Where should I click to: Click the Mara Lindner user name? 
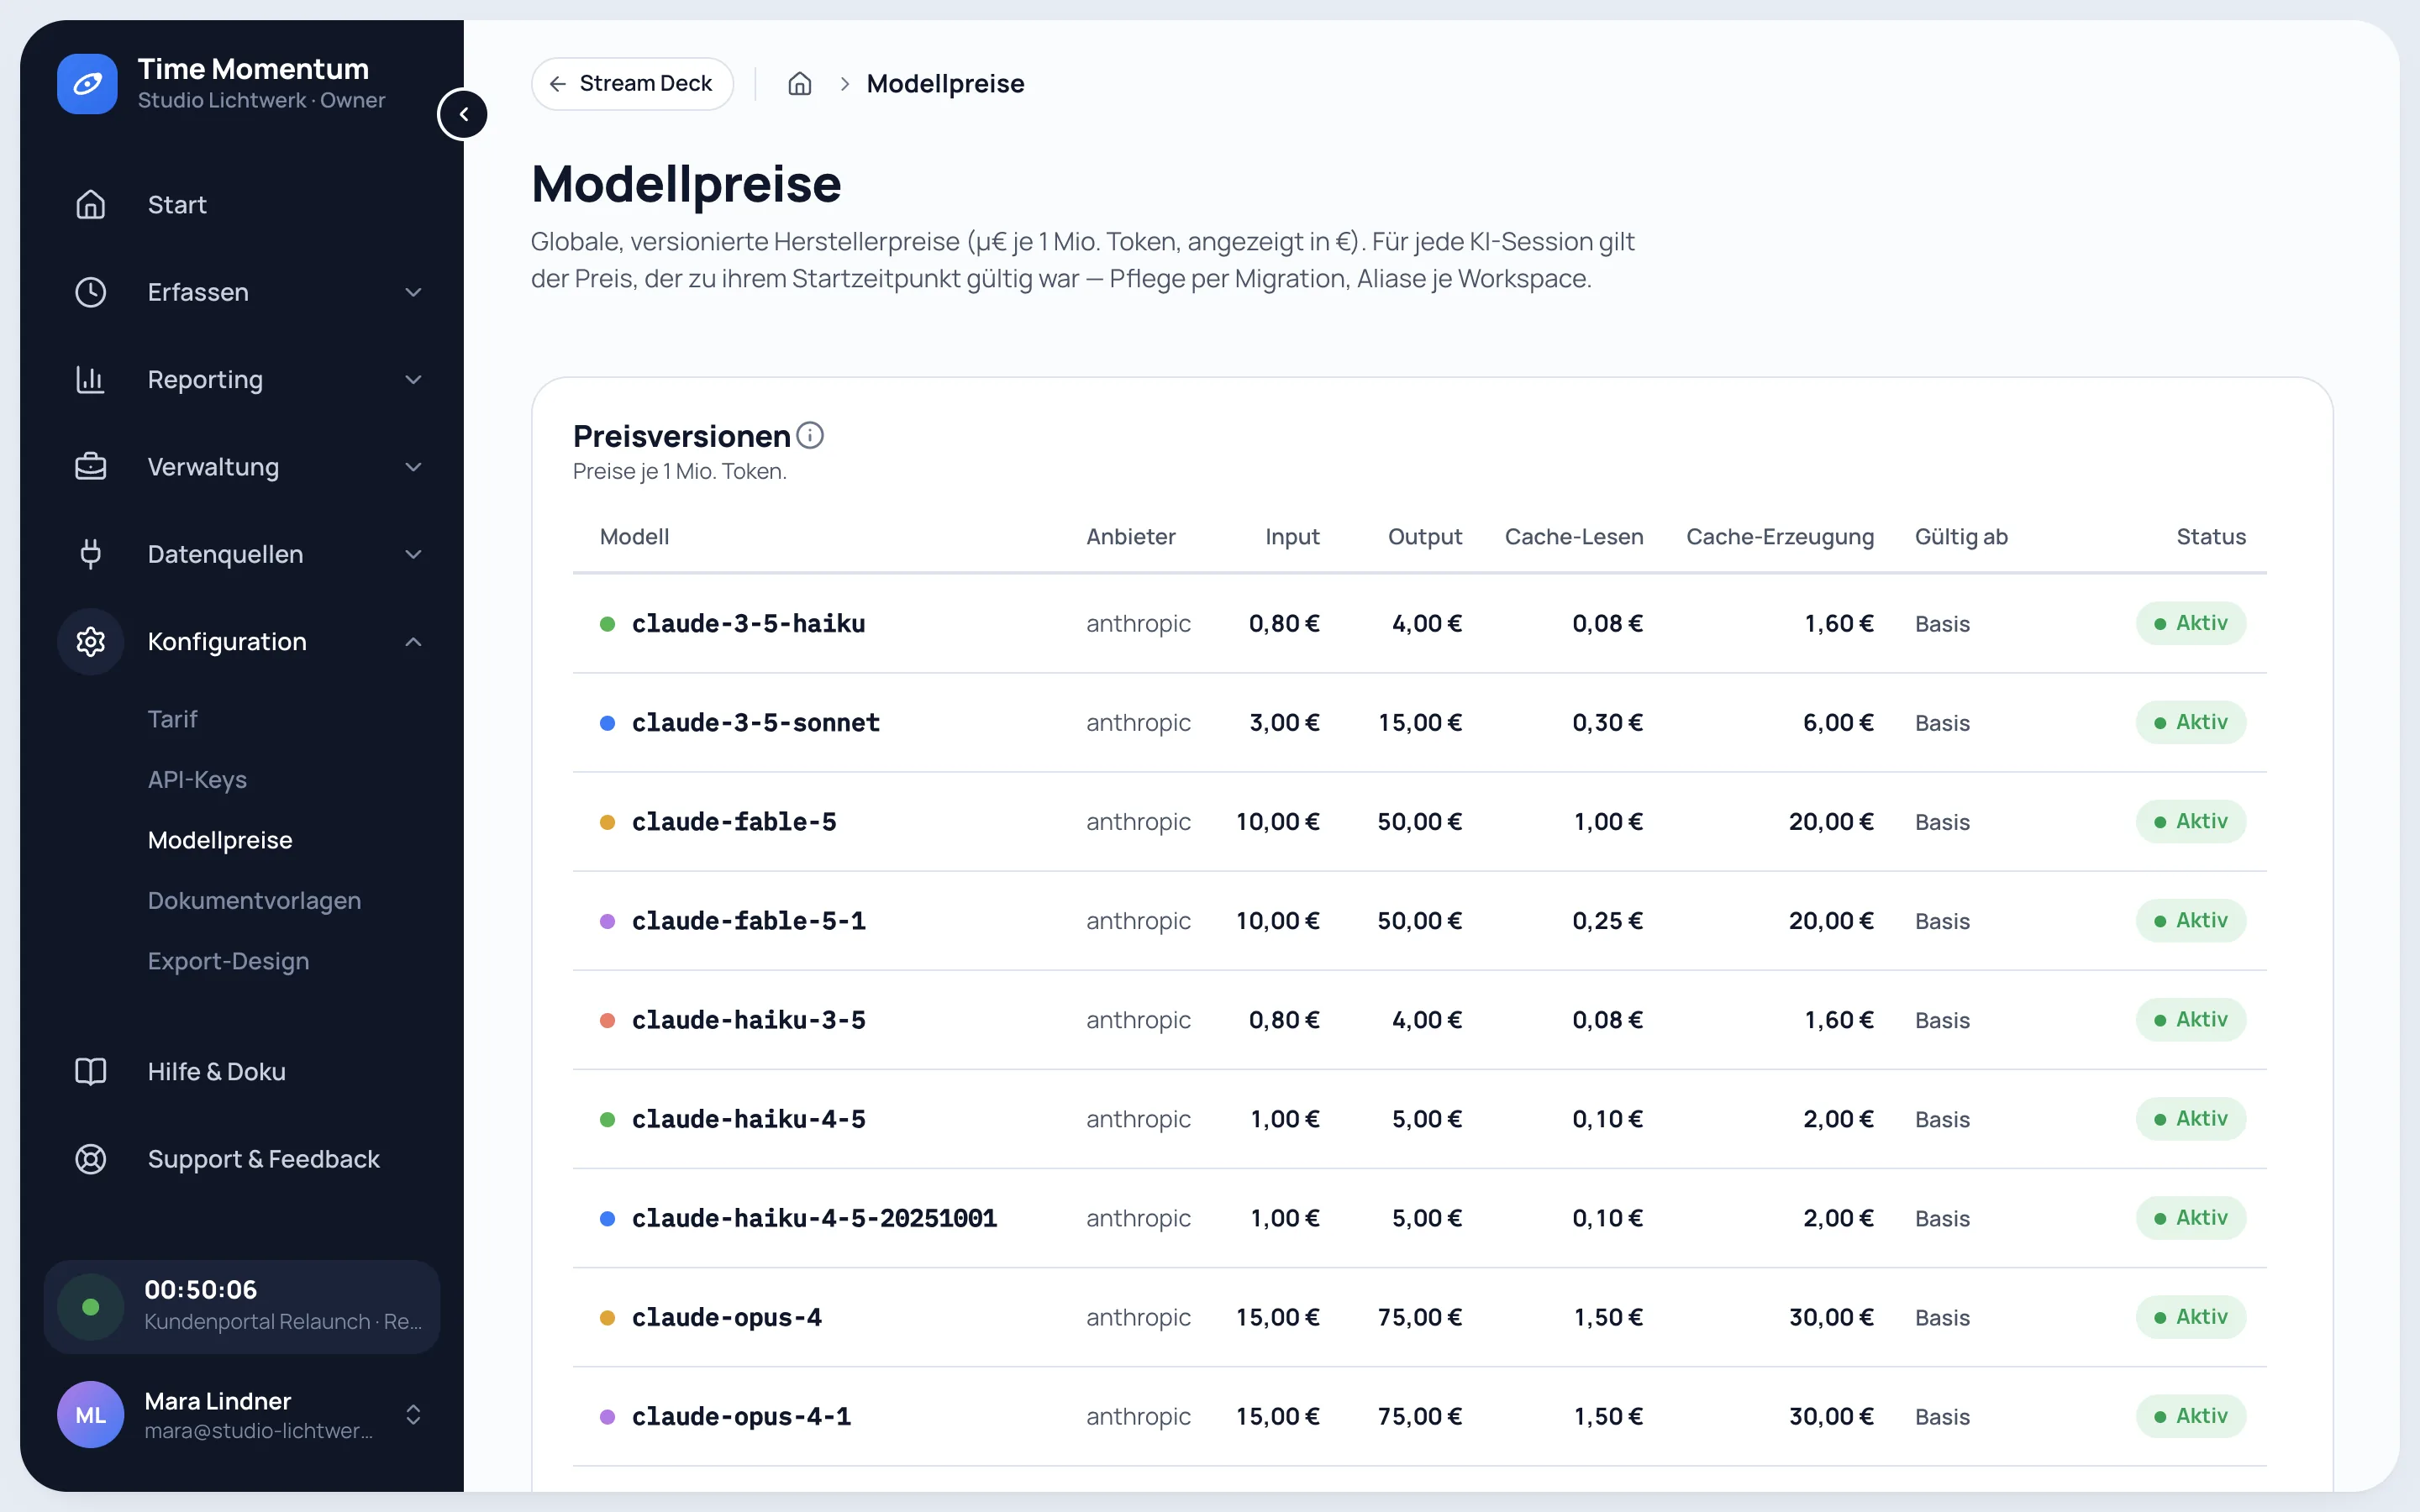(x=218, y=1401)
